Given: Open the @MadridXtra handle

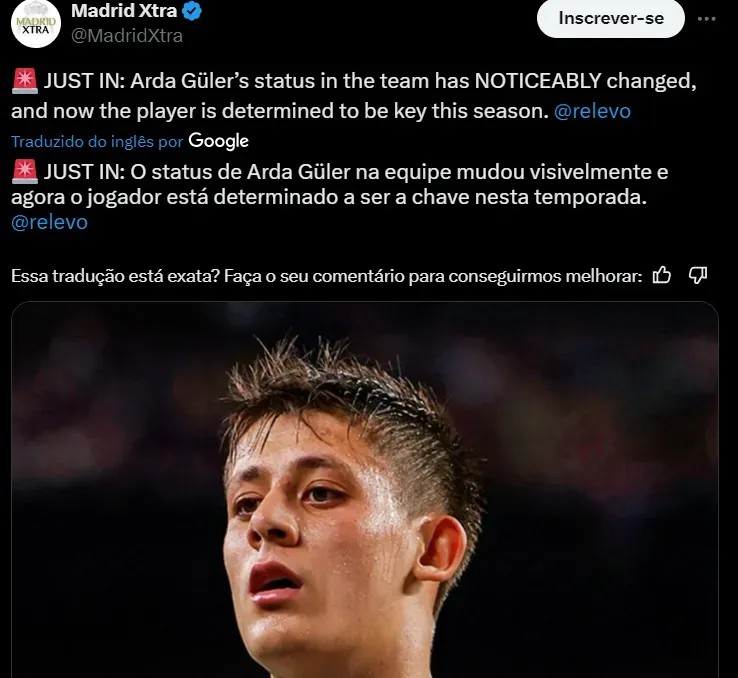Looking at the screenshot, I should click(127, 36).
